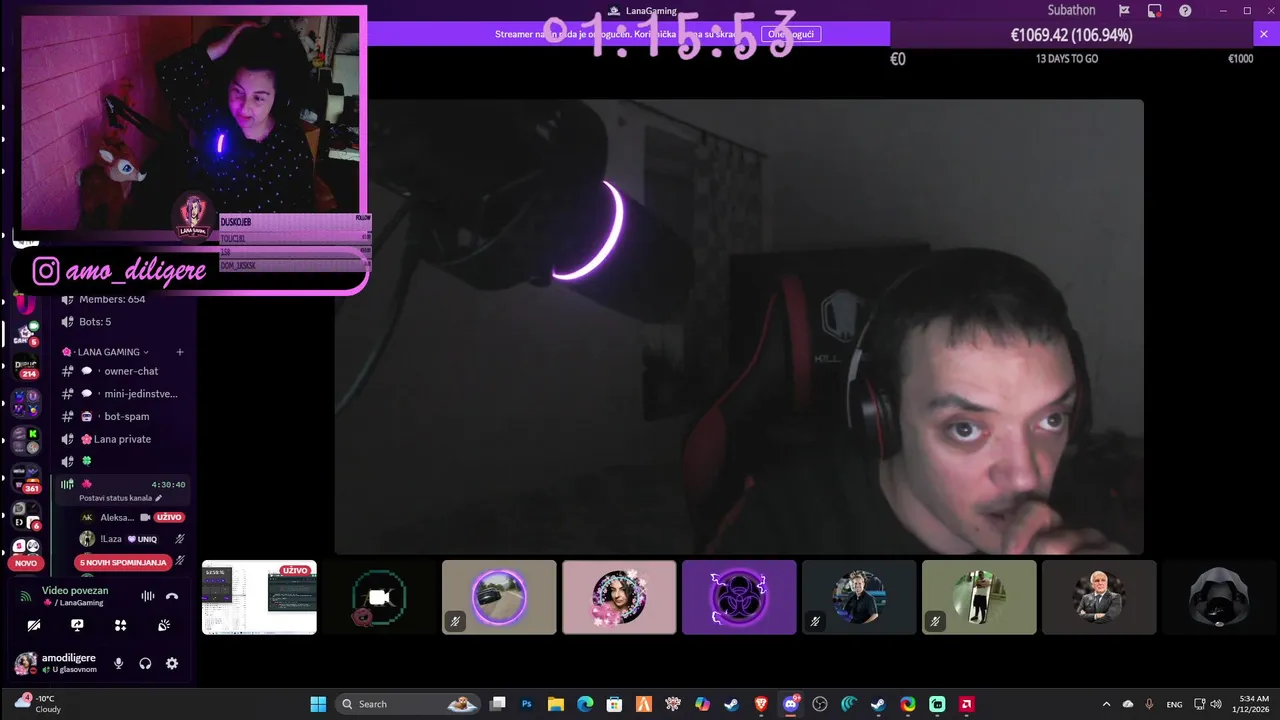The height and width of the screenshot is (720, 1280).
Task: Select Aleksa... user in voice channel
Action: (116, 517)
